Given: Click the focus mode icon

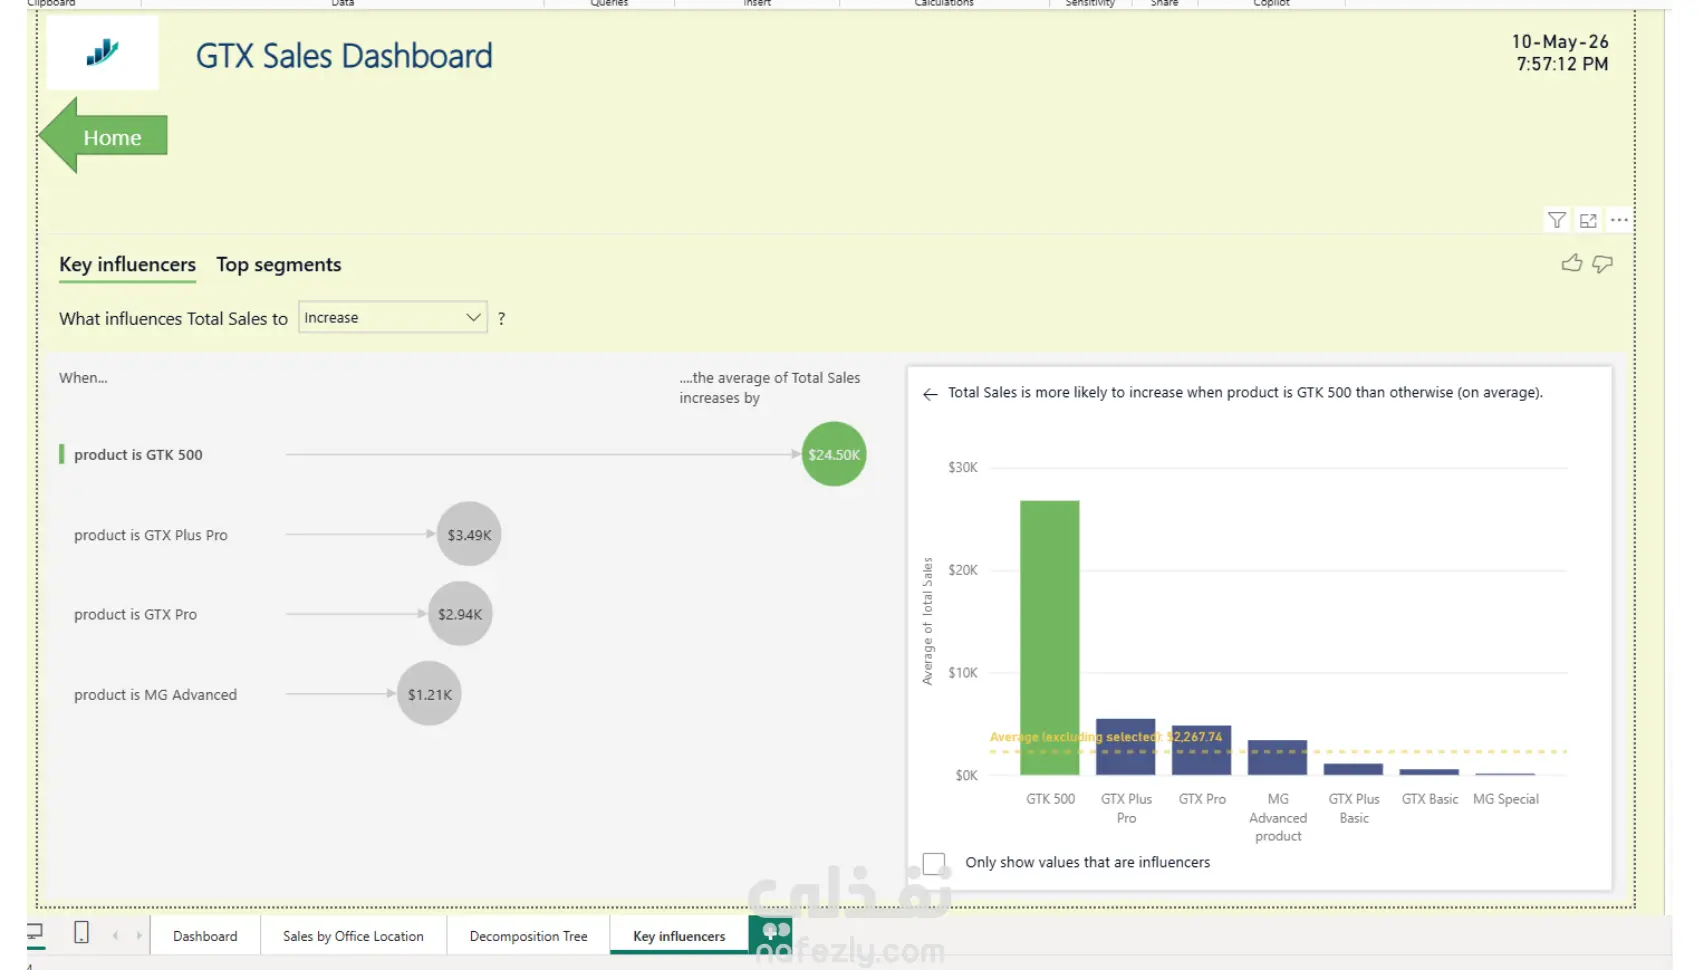Looking at the screenshot, I should (x=1588, y=220).
